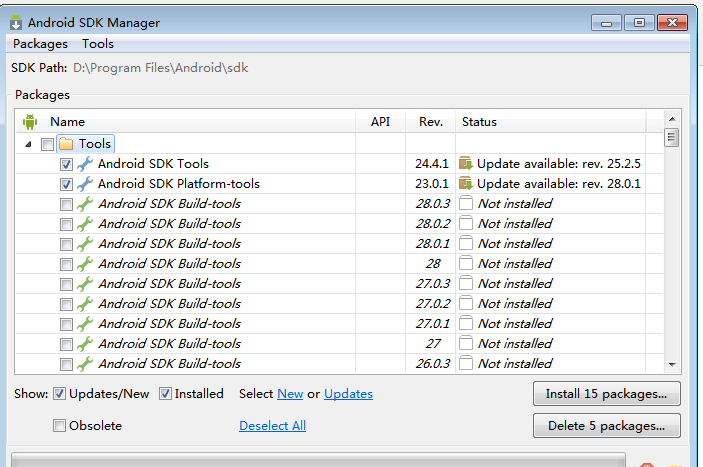Click the package list scrollbar down arrow
The image size is (703, 467).
672,364
